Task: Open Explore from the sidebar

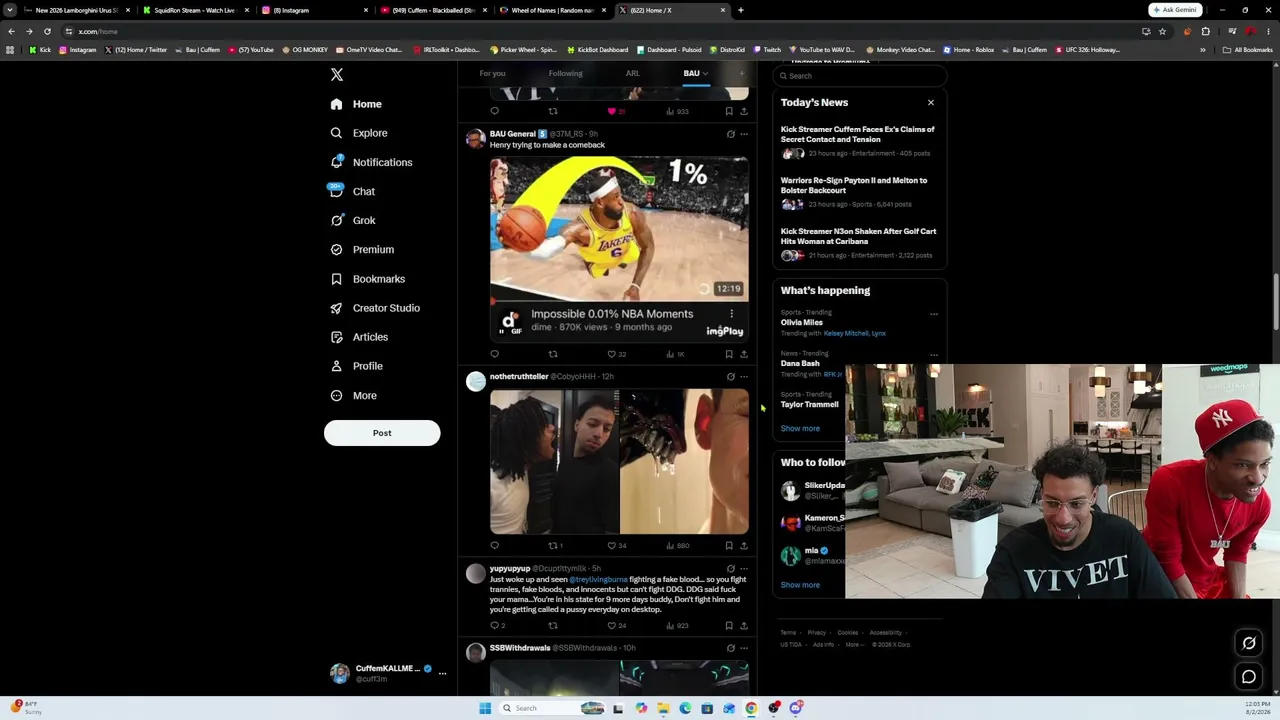Action: coord(360,133)
